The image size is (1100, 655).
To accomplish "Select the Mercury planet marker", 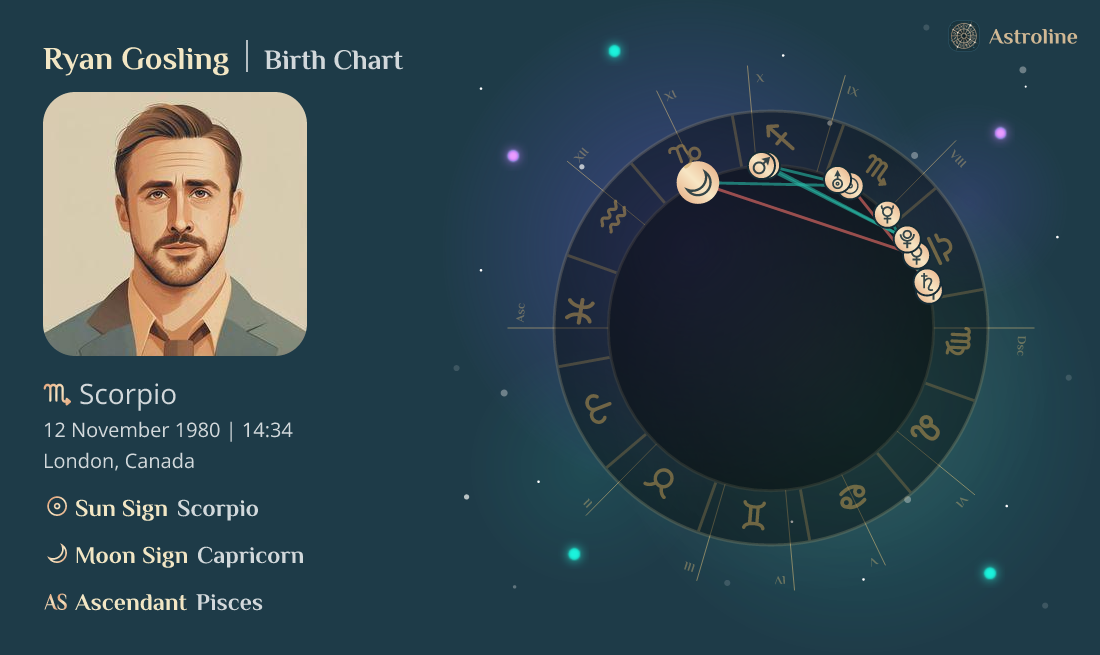I will tap(887, 213).
